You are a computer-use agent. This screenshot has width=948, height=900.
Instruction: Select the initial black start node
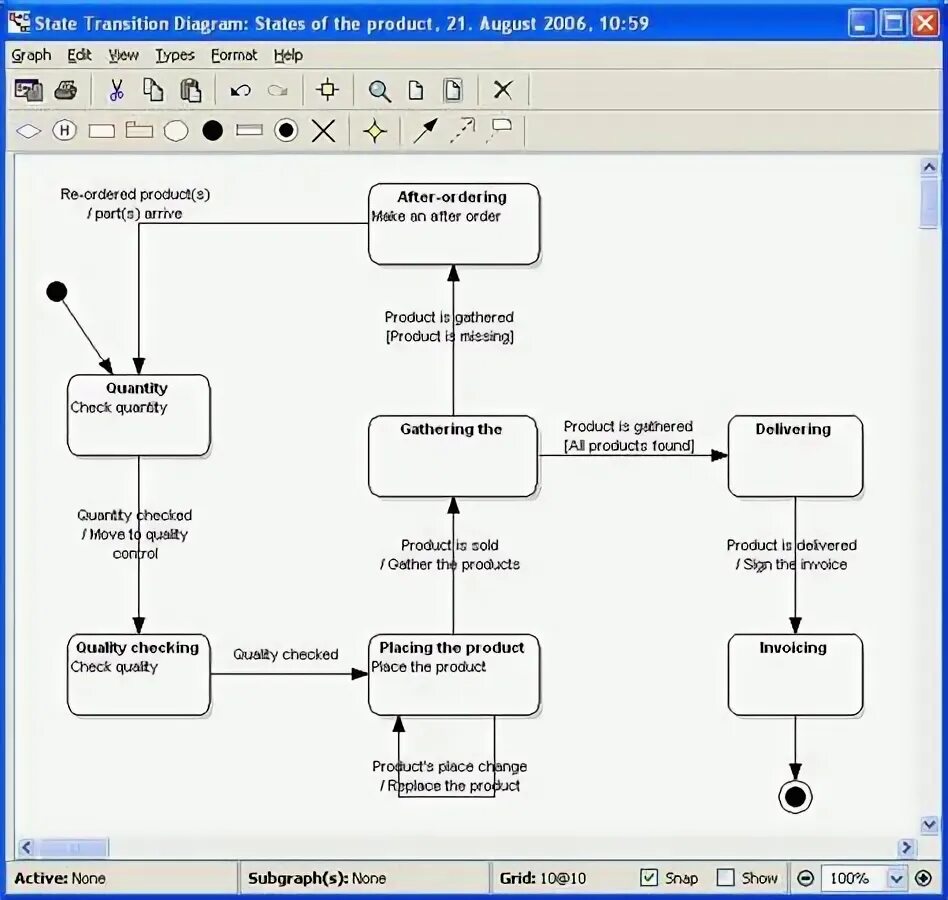point(57,291)
